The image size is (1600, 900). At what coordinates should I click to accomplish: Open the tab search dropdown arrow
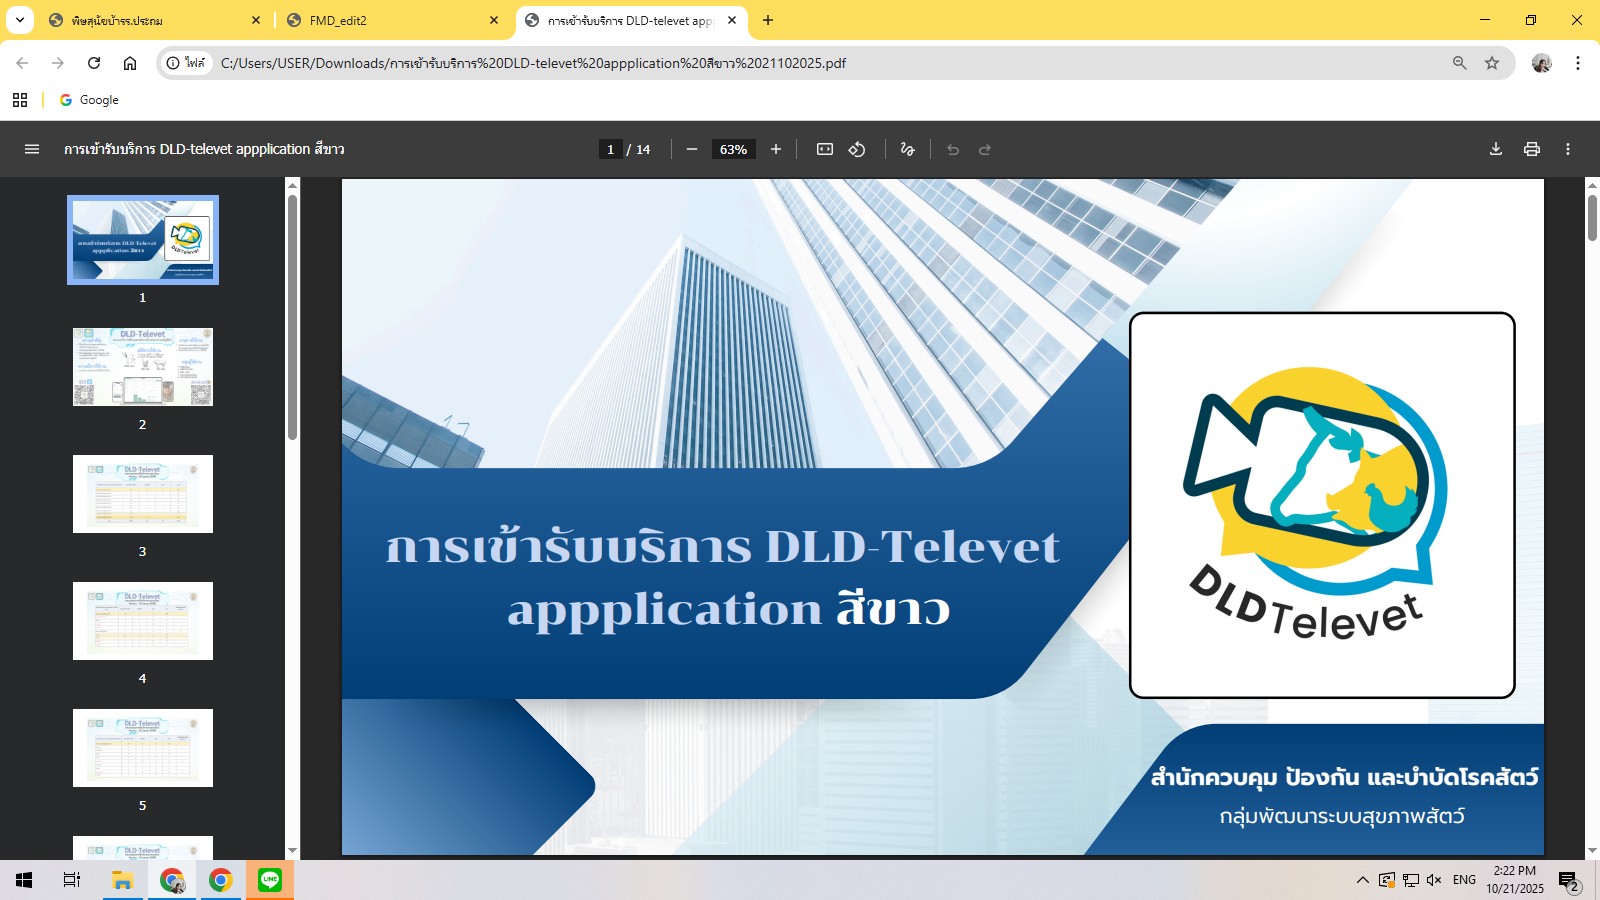(20, 20)
